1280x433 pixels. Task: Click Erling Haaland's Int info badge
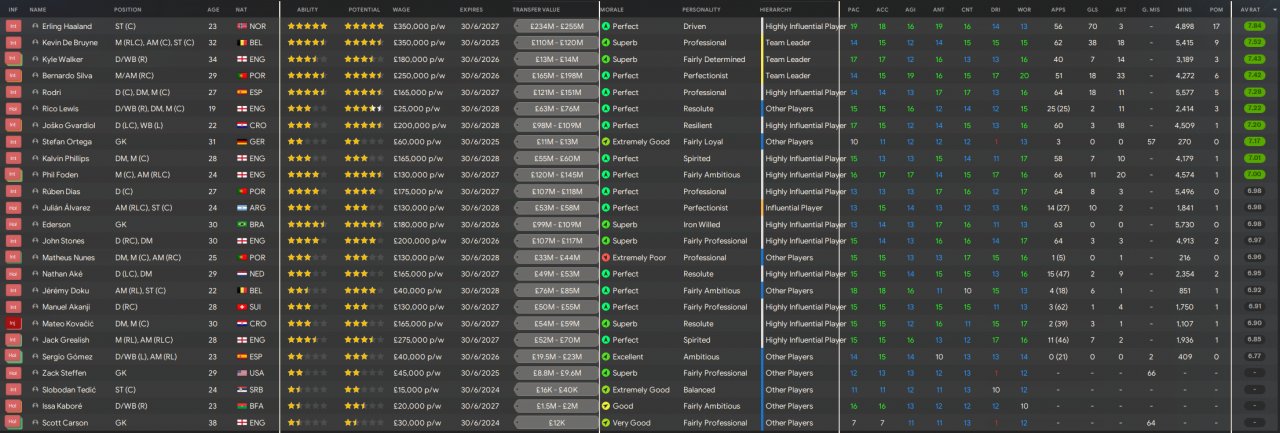14,26
